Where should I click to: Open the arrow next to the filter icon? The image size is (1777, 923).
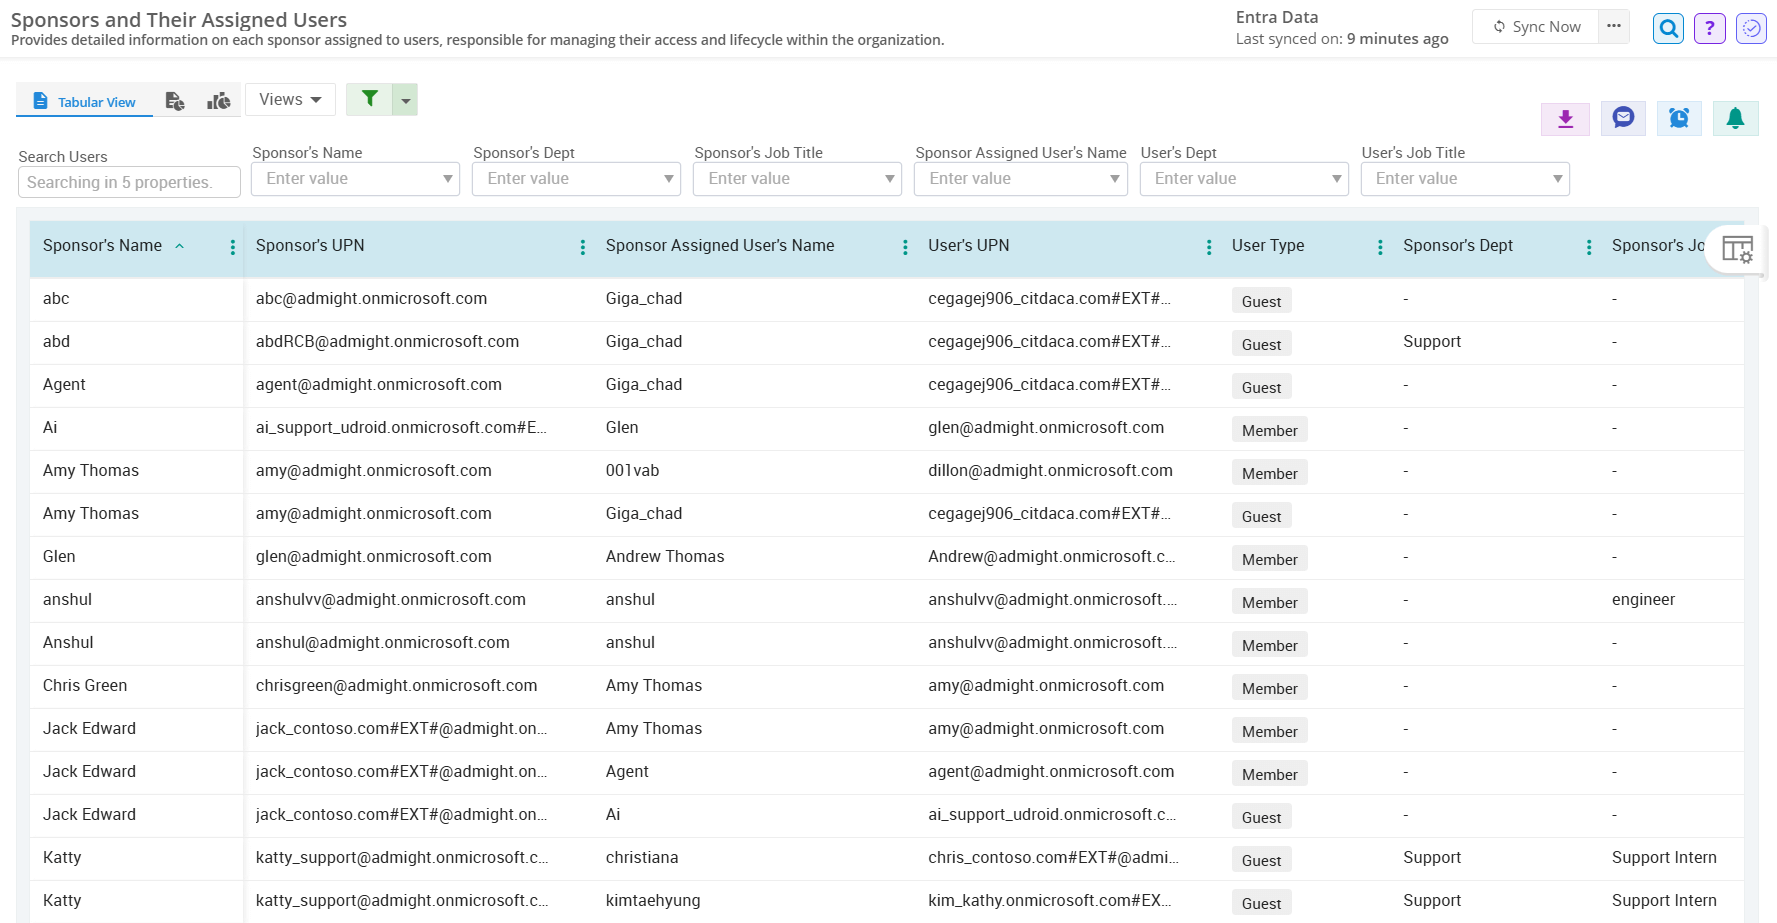tap(405, 99)
